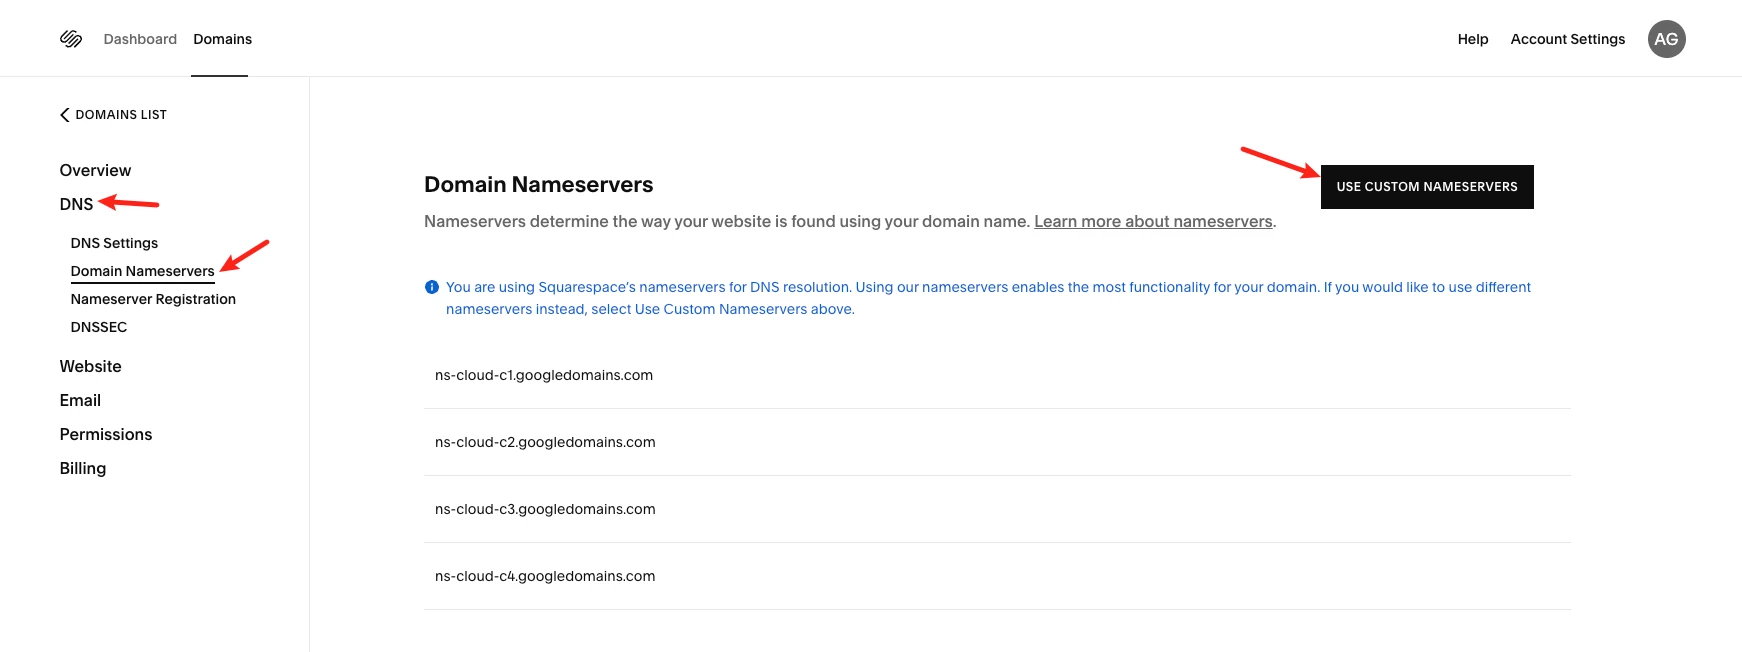This screenshot has width=1742, height=652.
Task: Click the Domain Nameservers heading
Action: (x=538, y=184)
